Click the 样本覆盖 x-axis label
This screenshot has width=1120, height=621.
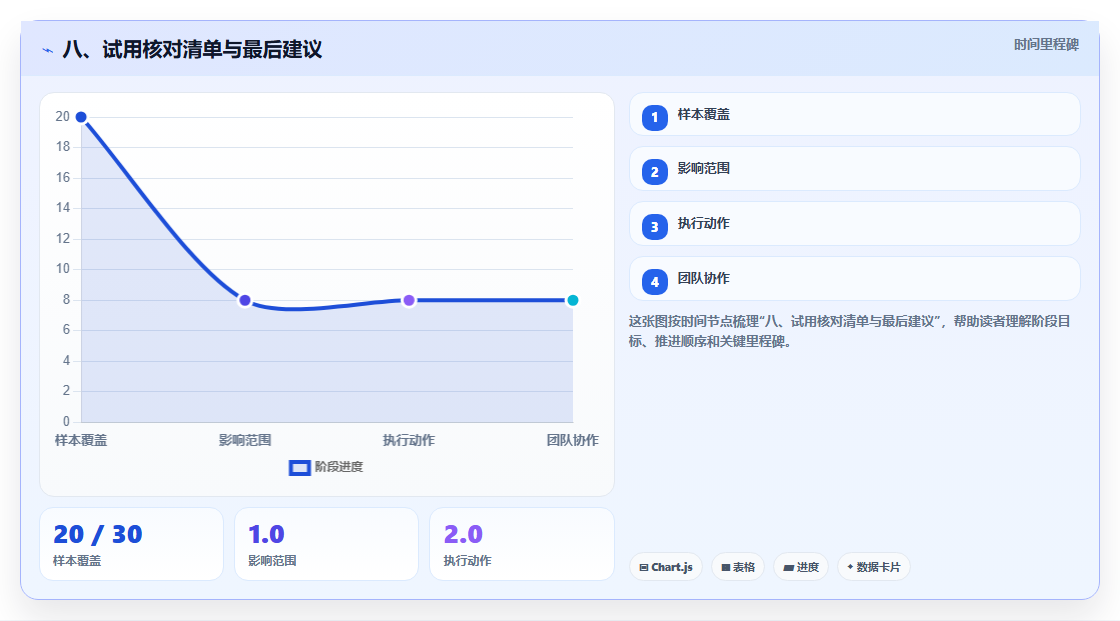(x=81, y=440)
